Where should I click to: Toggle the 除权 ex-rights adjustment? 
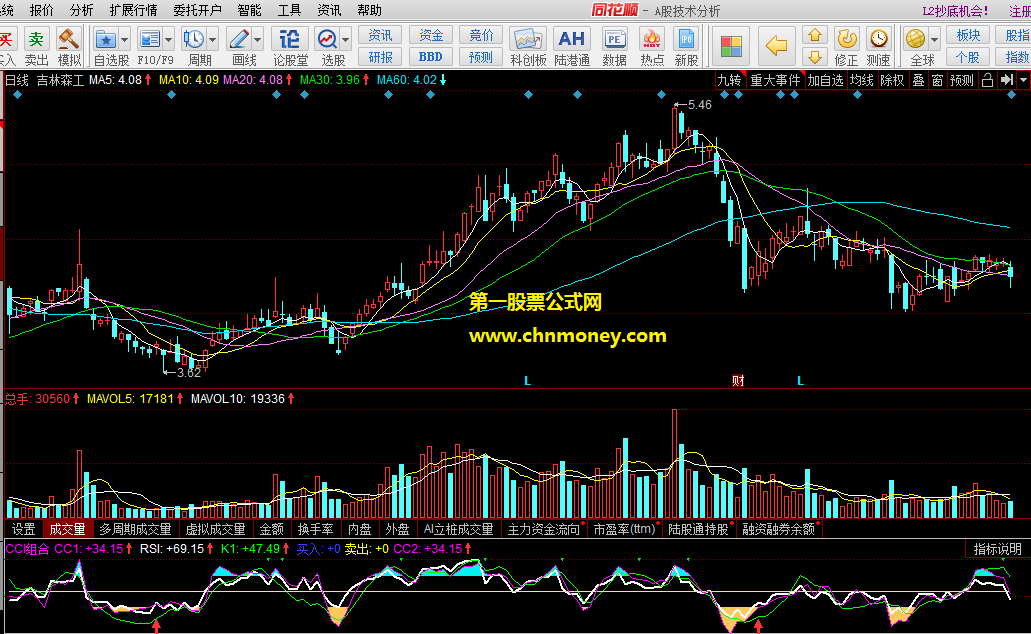pyautogui.click(x=892, y=80)
